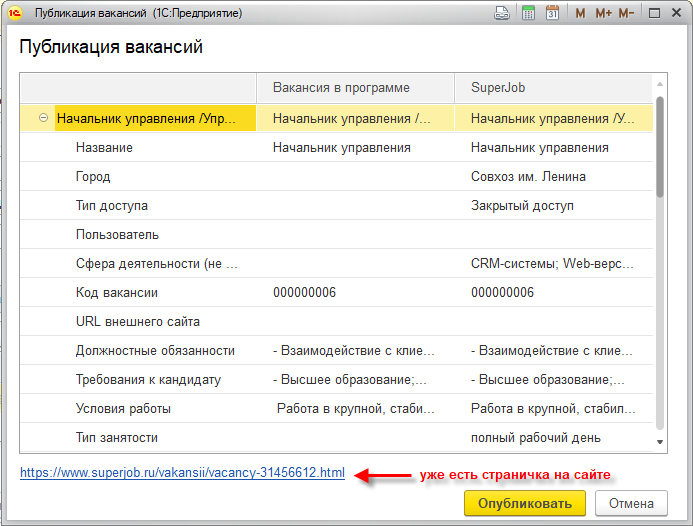Select the Должностные обязанности row label
Image resolution: width=693 pixels, height=526 pixels.
(155, 351)
